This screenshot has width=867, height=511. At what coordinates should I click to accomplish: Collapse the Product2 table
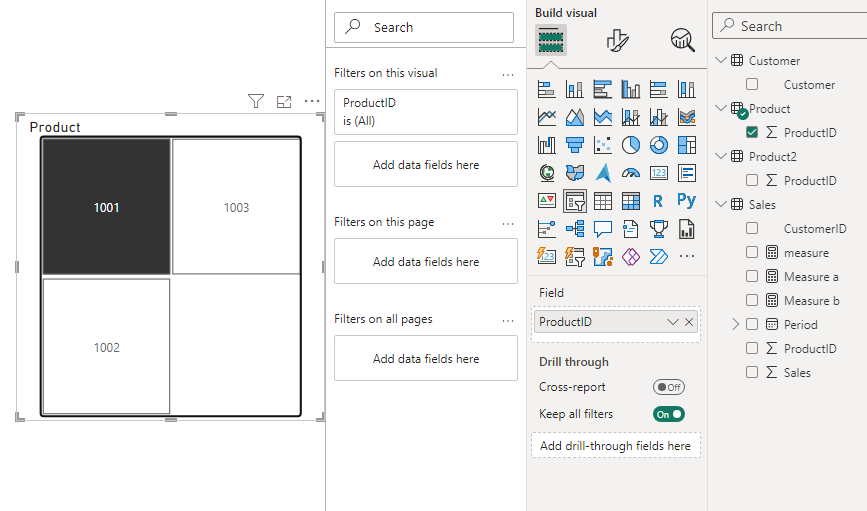(x=720, y=156)
